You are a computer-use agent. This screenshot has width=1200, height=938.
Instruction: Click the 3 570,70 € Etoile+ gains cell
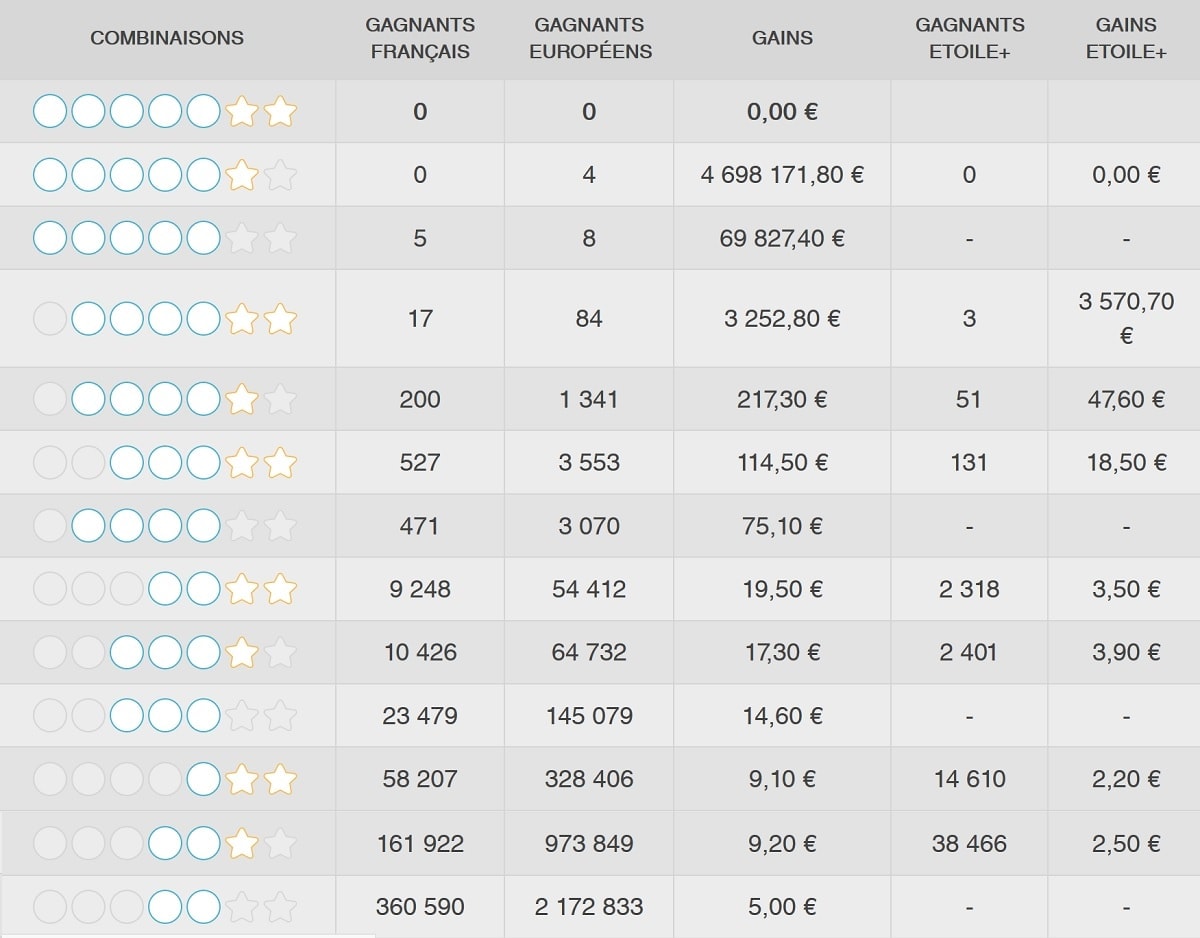tap(1126, 318)
